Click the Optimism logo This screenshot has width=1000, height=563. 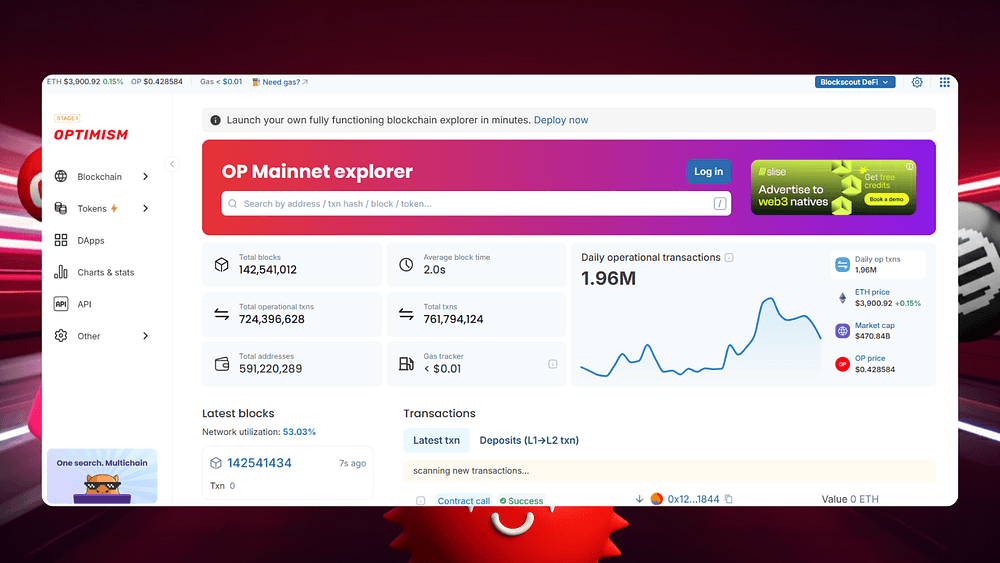[91, 135]
